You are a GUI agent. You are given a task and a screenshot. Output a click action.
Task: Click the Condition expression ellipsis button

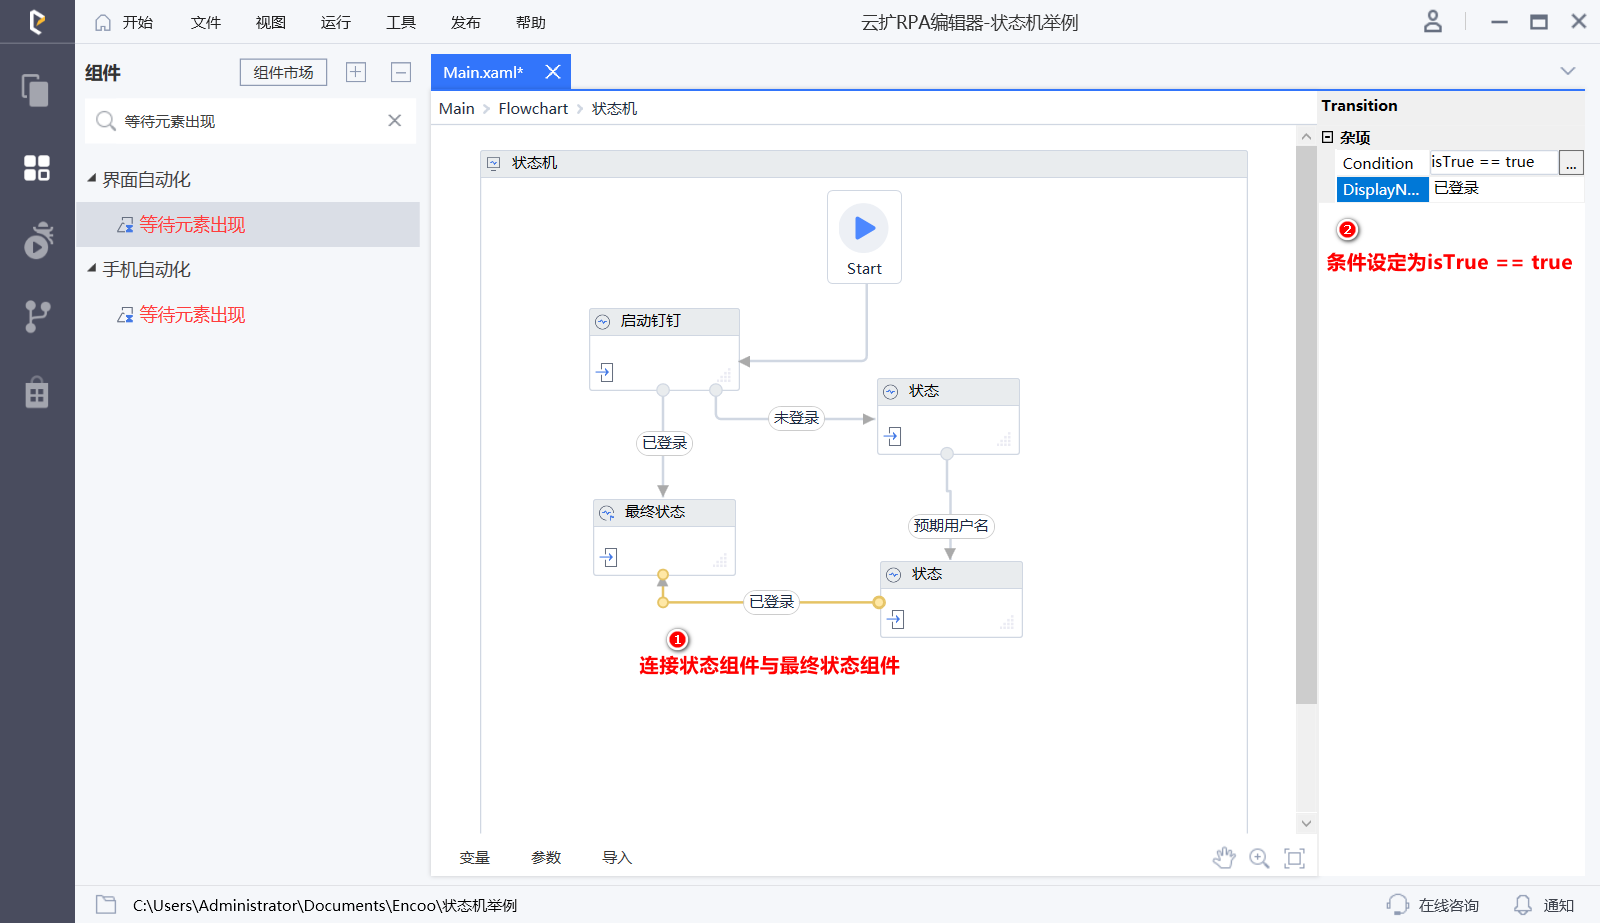tap(1571, 163)
